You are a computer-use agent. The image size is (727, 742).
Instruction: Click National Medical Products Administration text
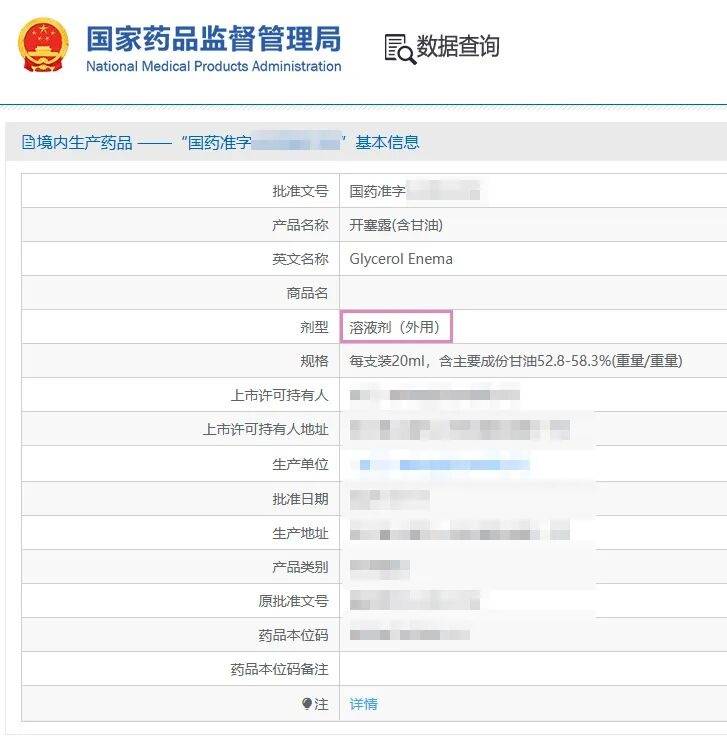tap(214, 66)
